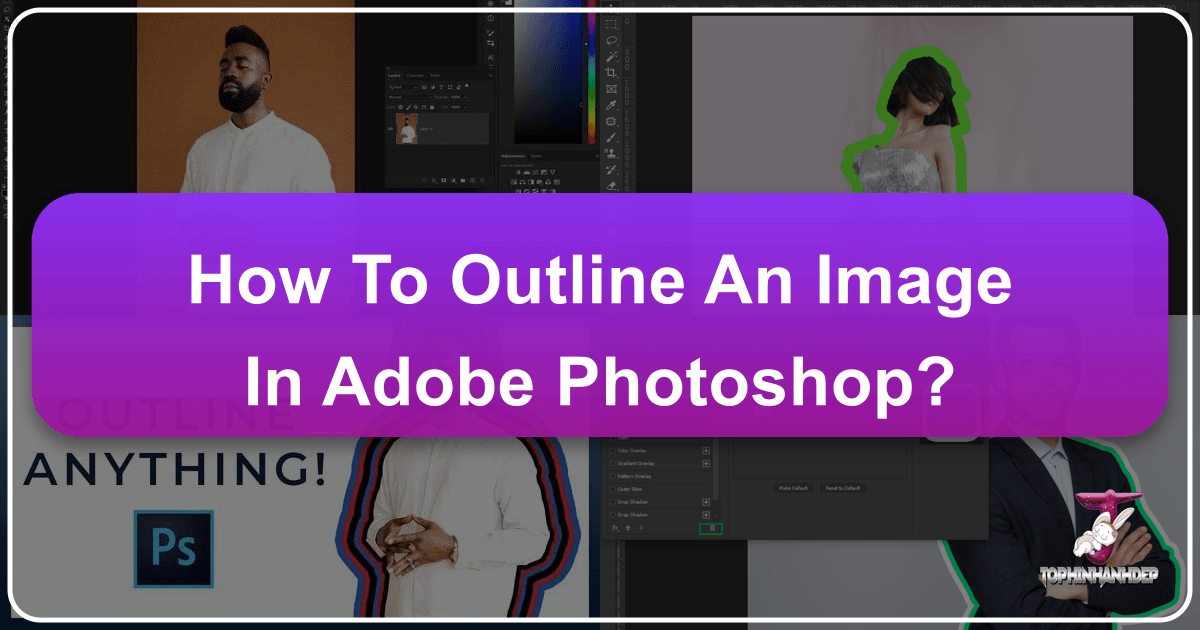The image size is (1200, 630).
Task: Select the Crop tool
Action: click(612, 74)
